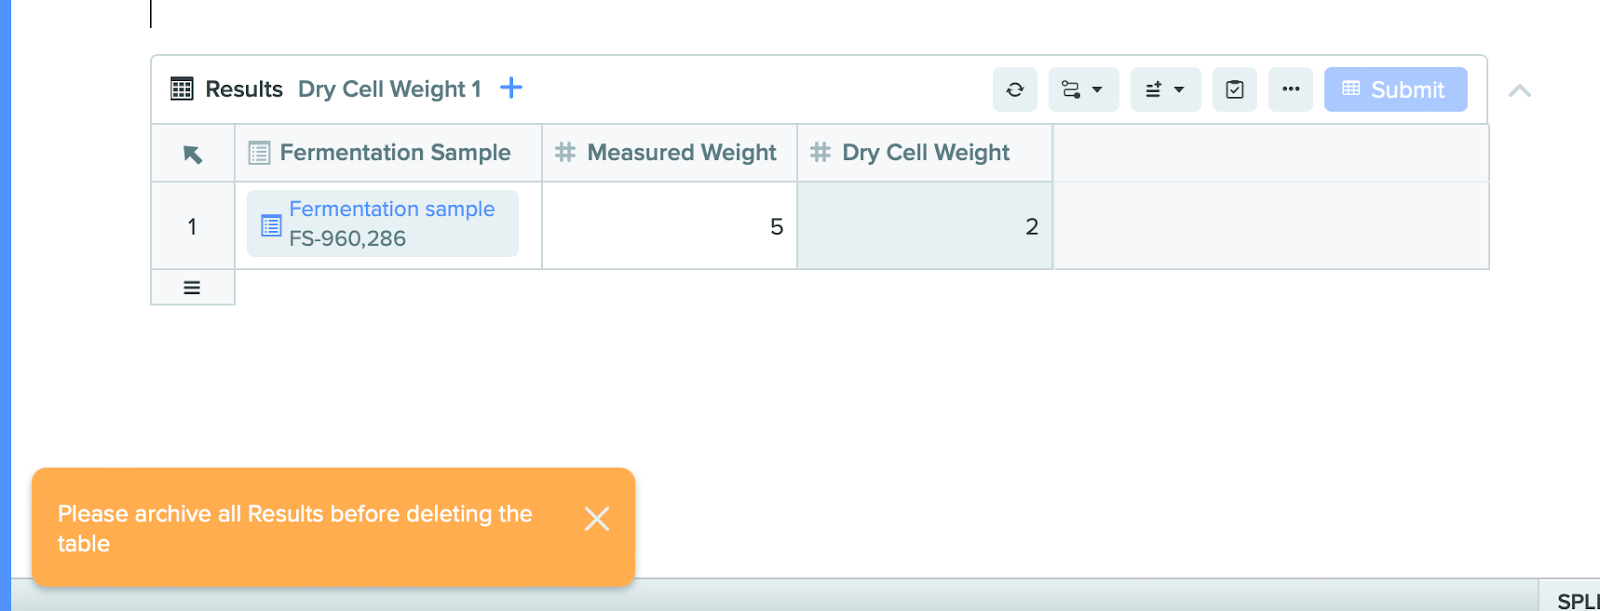Click the select-all arrow in table corner
Viewport: 1600px width, 611px height.
[x=193, y=154]
